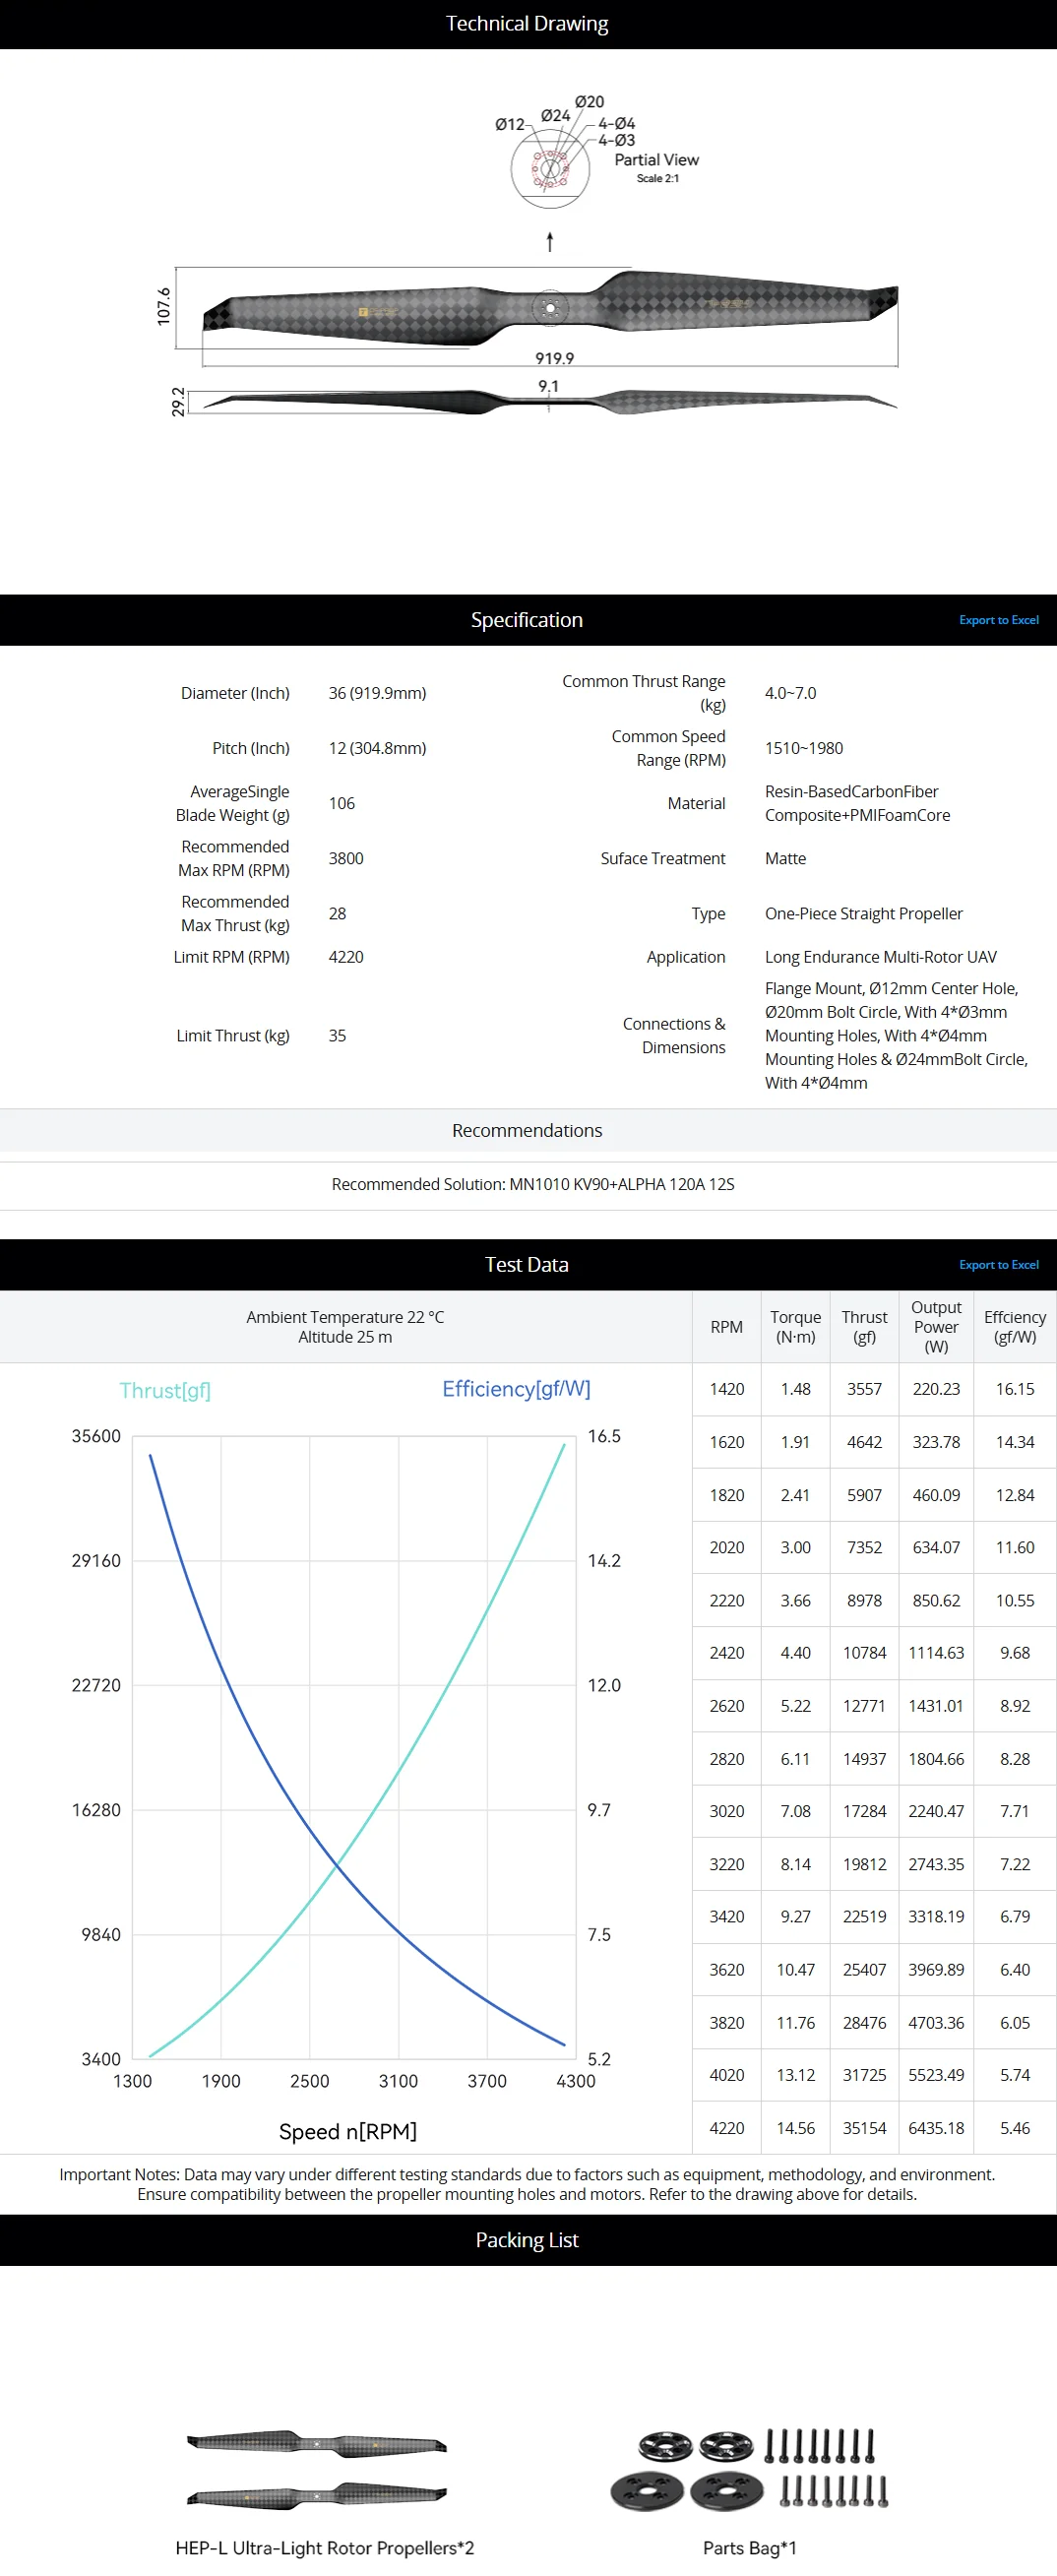Select the Technical Drawing section header
This screenshot has height=2576, width=1057.
528,24
